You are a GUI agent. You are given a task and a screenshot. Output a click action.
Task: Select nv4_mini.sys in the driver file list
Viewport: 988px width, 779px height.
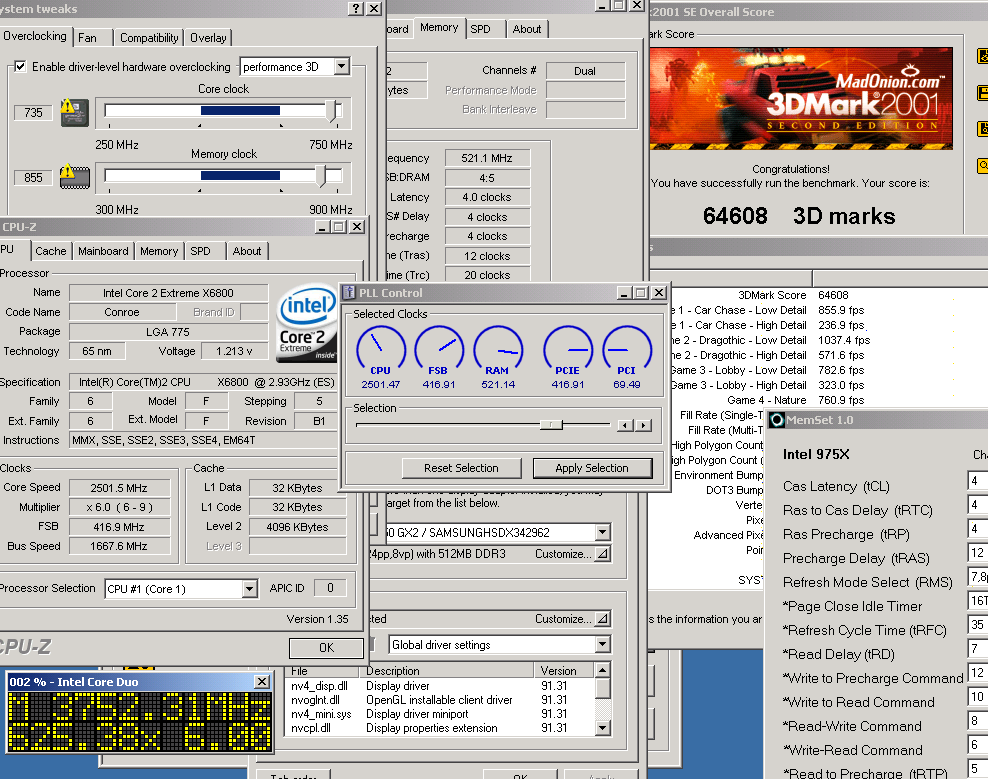(321, 713)
